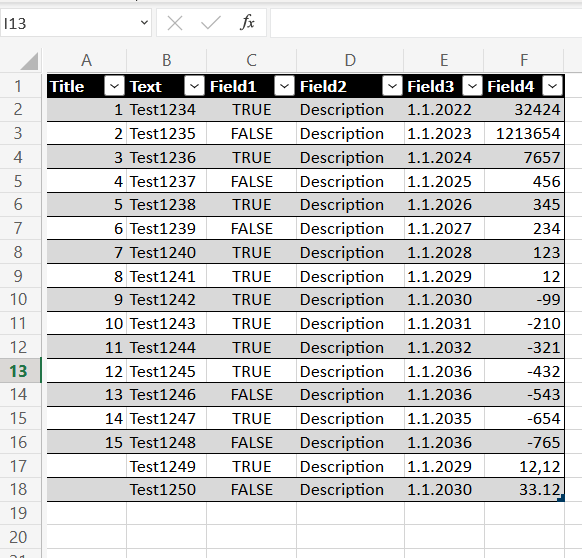582x558 pixels.
Task: Click Title cell with value 10
Action: coord(86,324)
